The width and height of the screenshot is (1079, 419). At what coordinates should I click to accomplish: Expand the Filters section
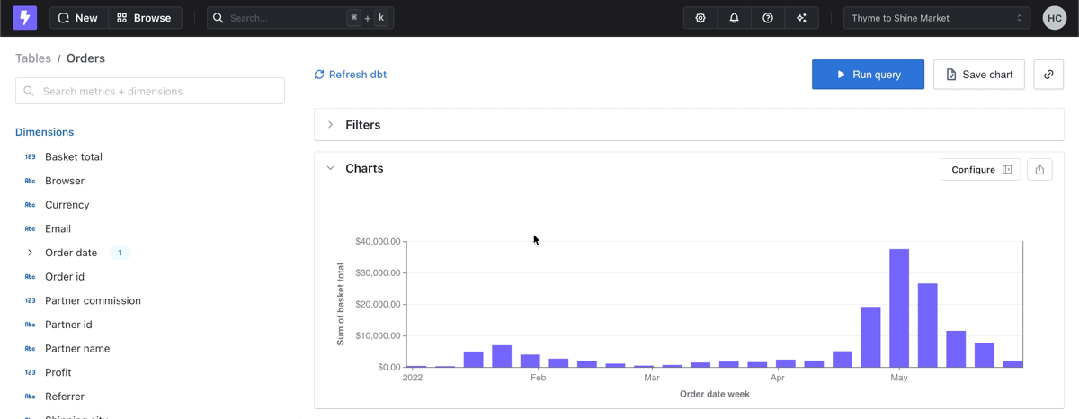(362, 125)
